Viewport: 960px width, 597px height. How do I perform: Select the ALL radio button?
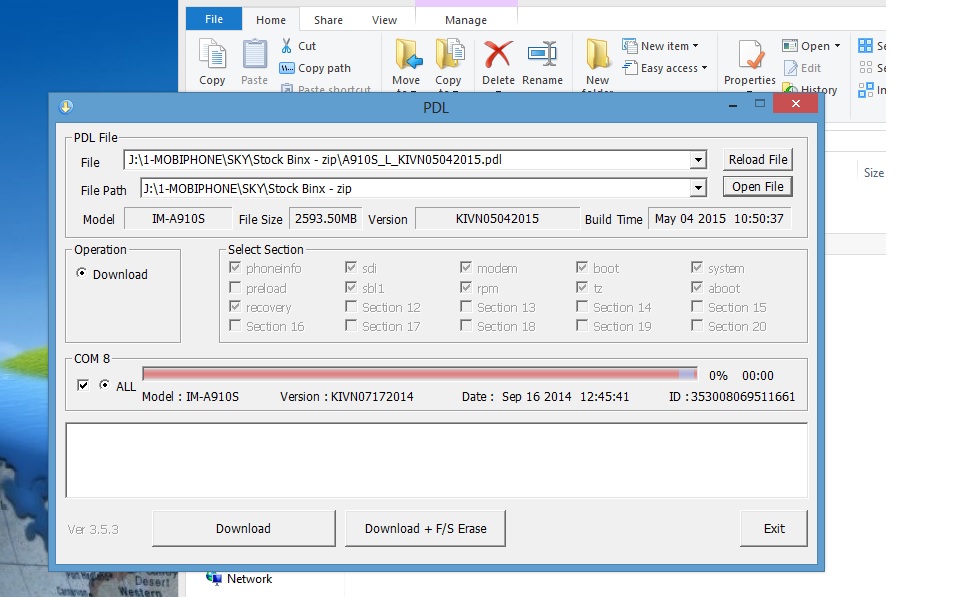pyautogui.click(x=104, y=385)
